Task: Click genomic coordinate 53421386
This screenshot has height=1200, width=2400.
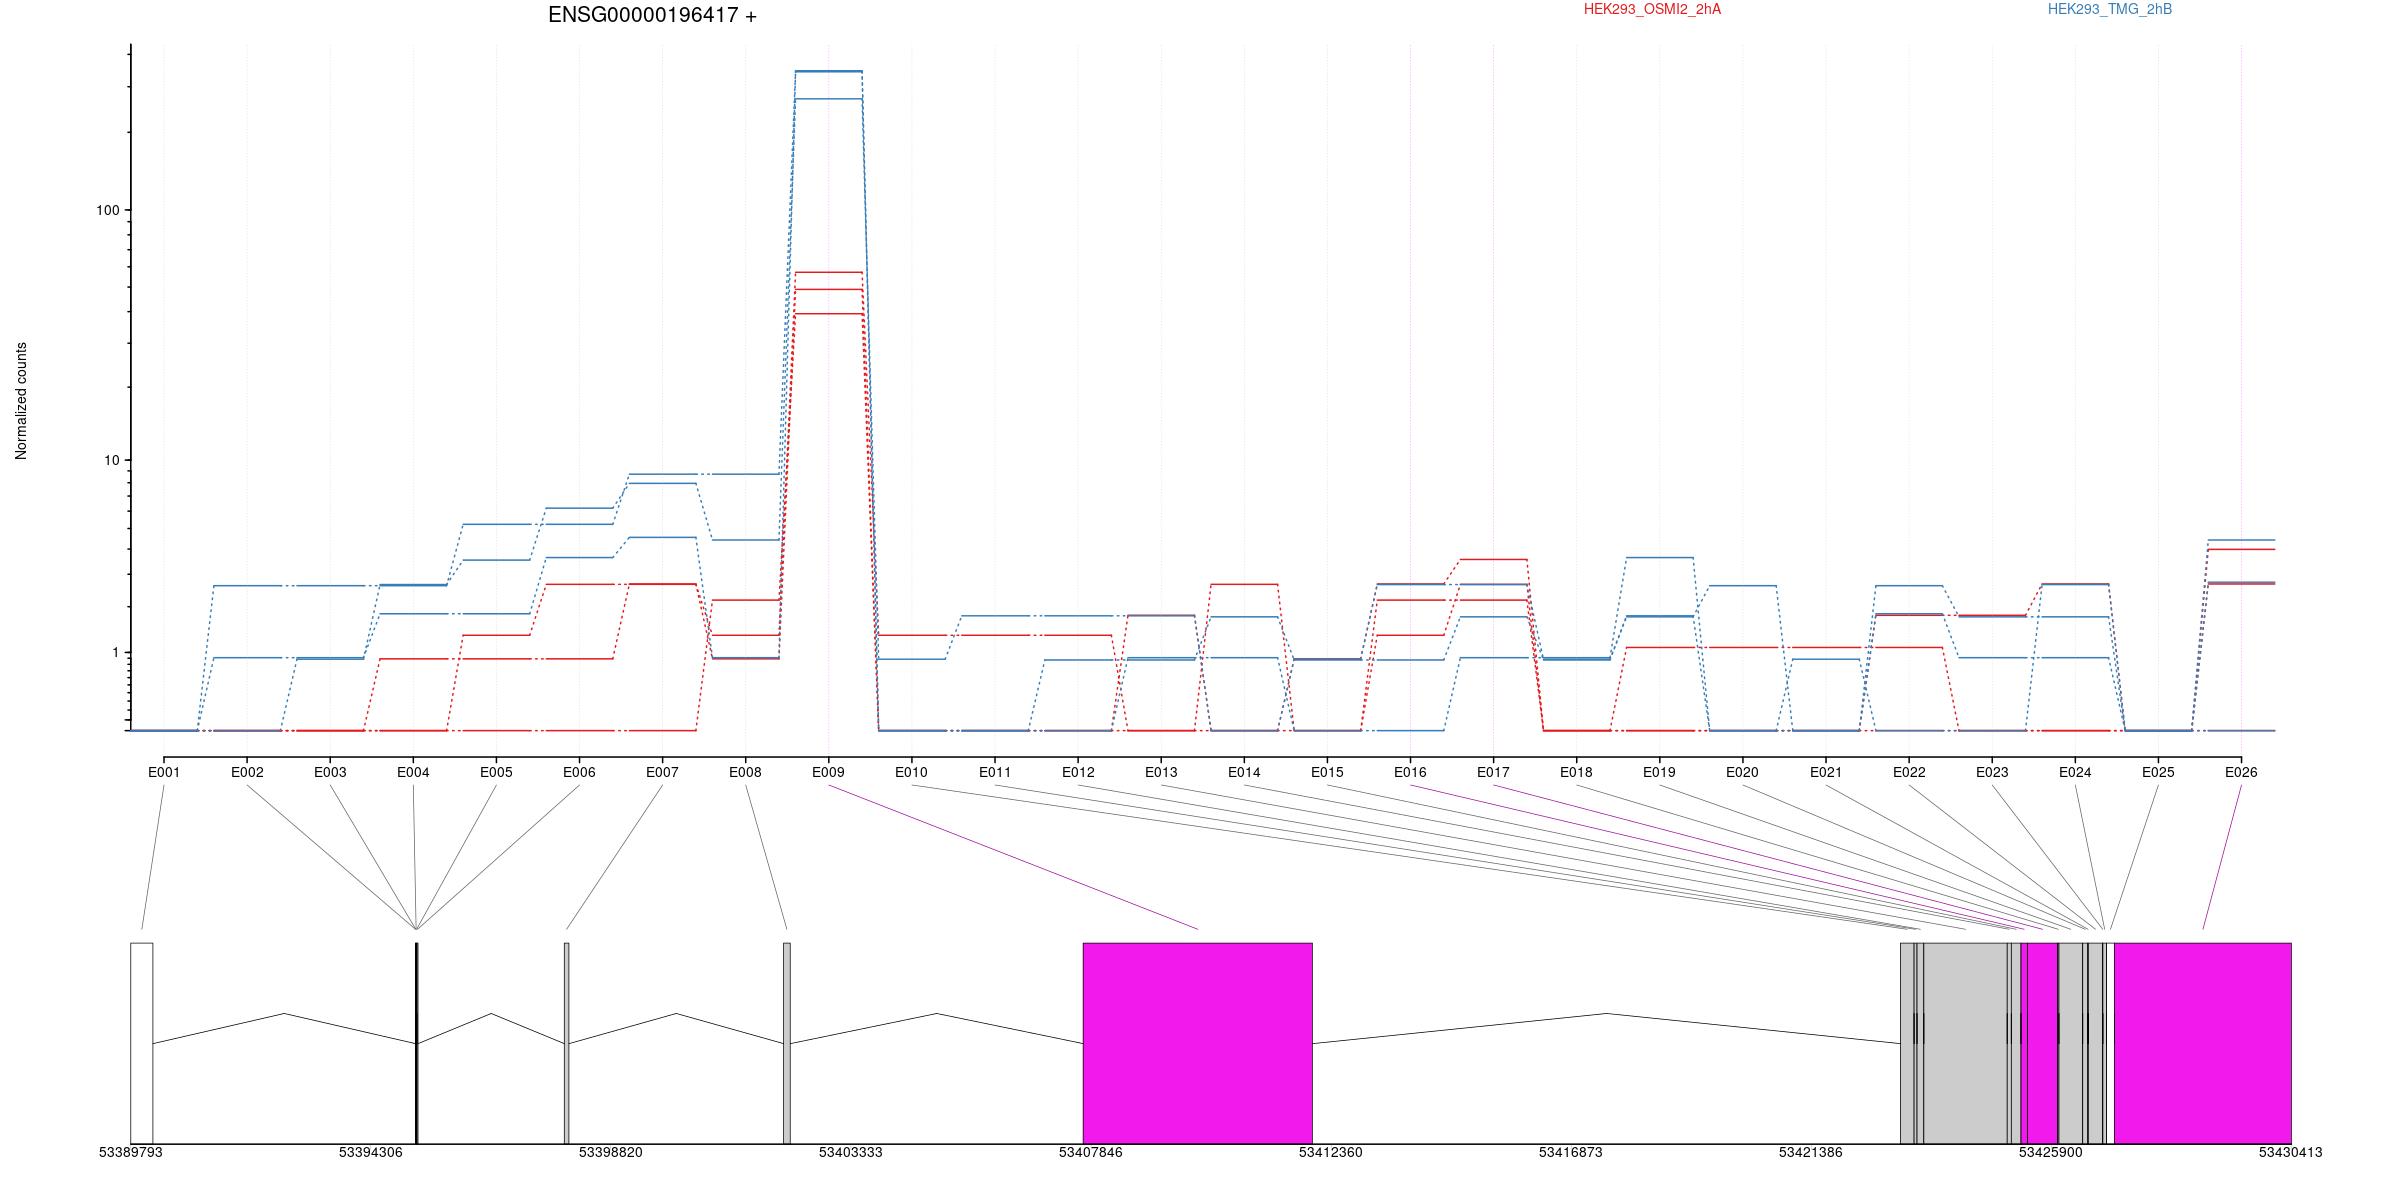Action: 1811,1152
